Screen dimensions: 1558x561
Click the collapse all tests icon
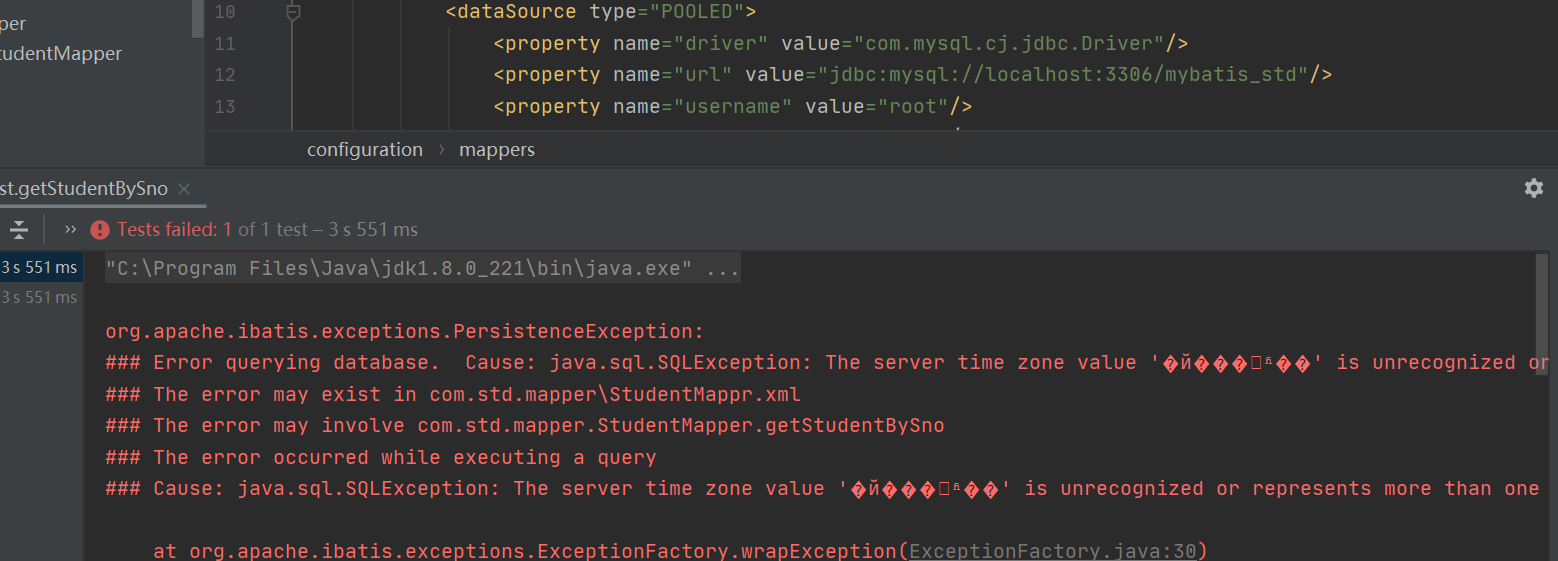pyautogui.click(x=19, y=230)
